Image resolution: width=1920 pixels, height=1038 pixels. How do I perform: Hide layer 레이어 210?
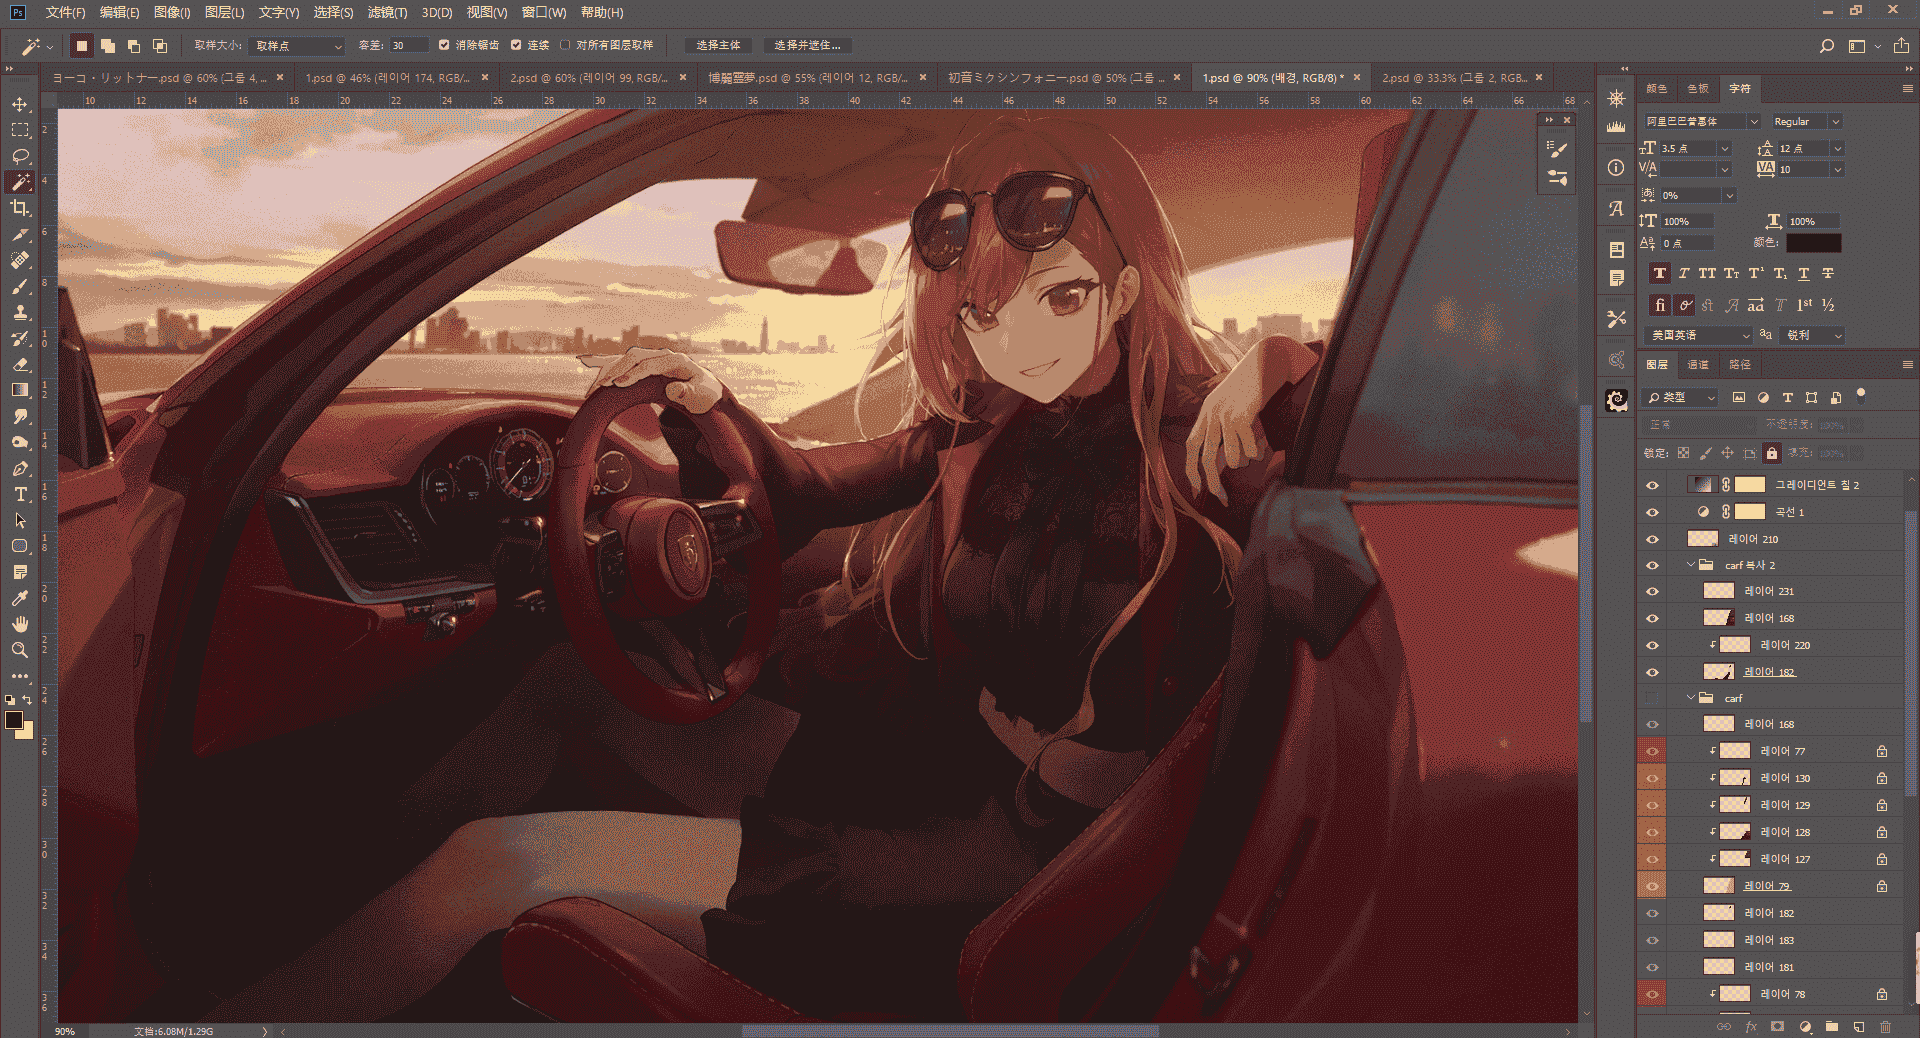tap(1652, 539)
